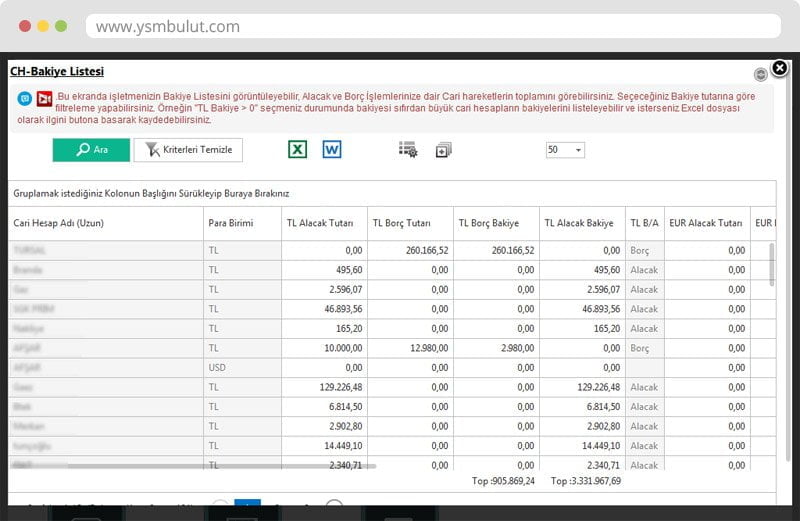Click the TL Alacak Bakiye header
Screen dimensions: 800x521
pos(579,223)
